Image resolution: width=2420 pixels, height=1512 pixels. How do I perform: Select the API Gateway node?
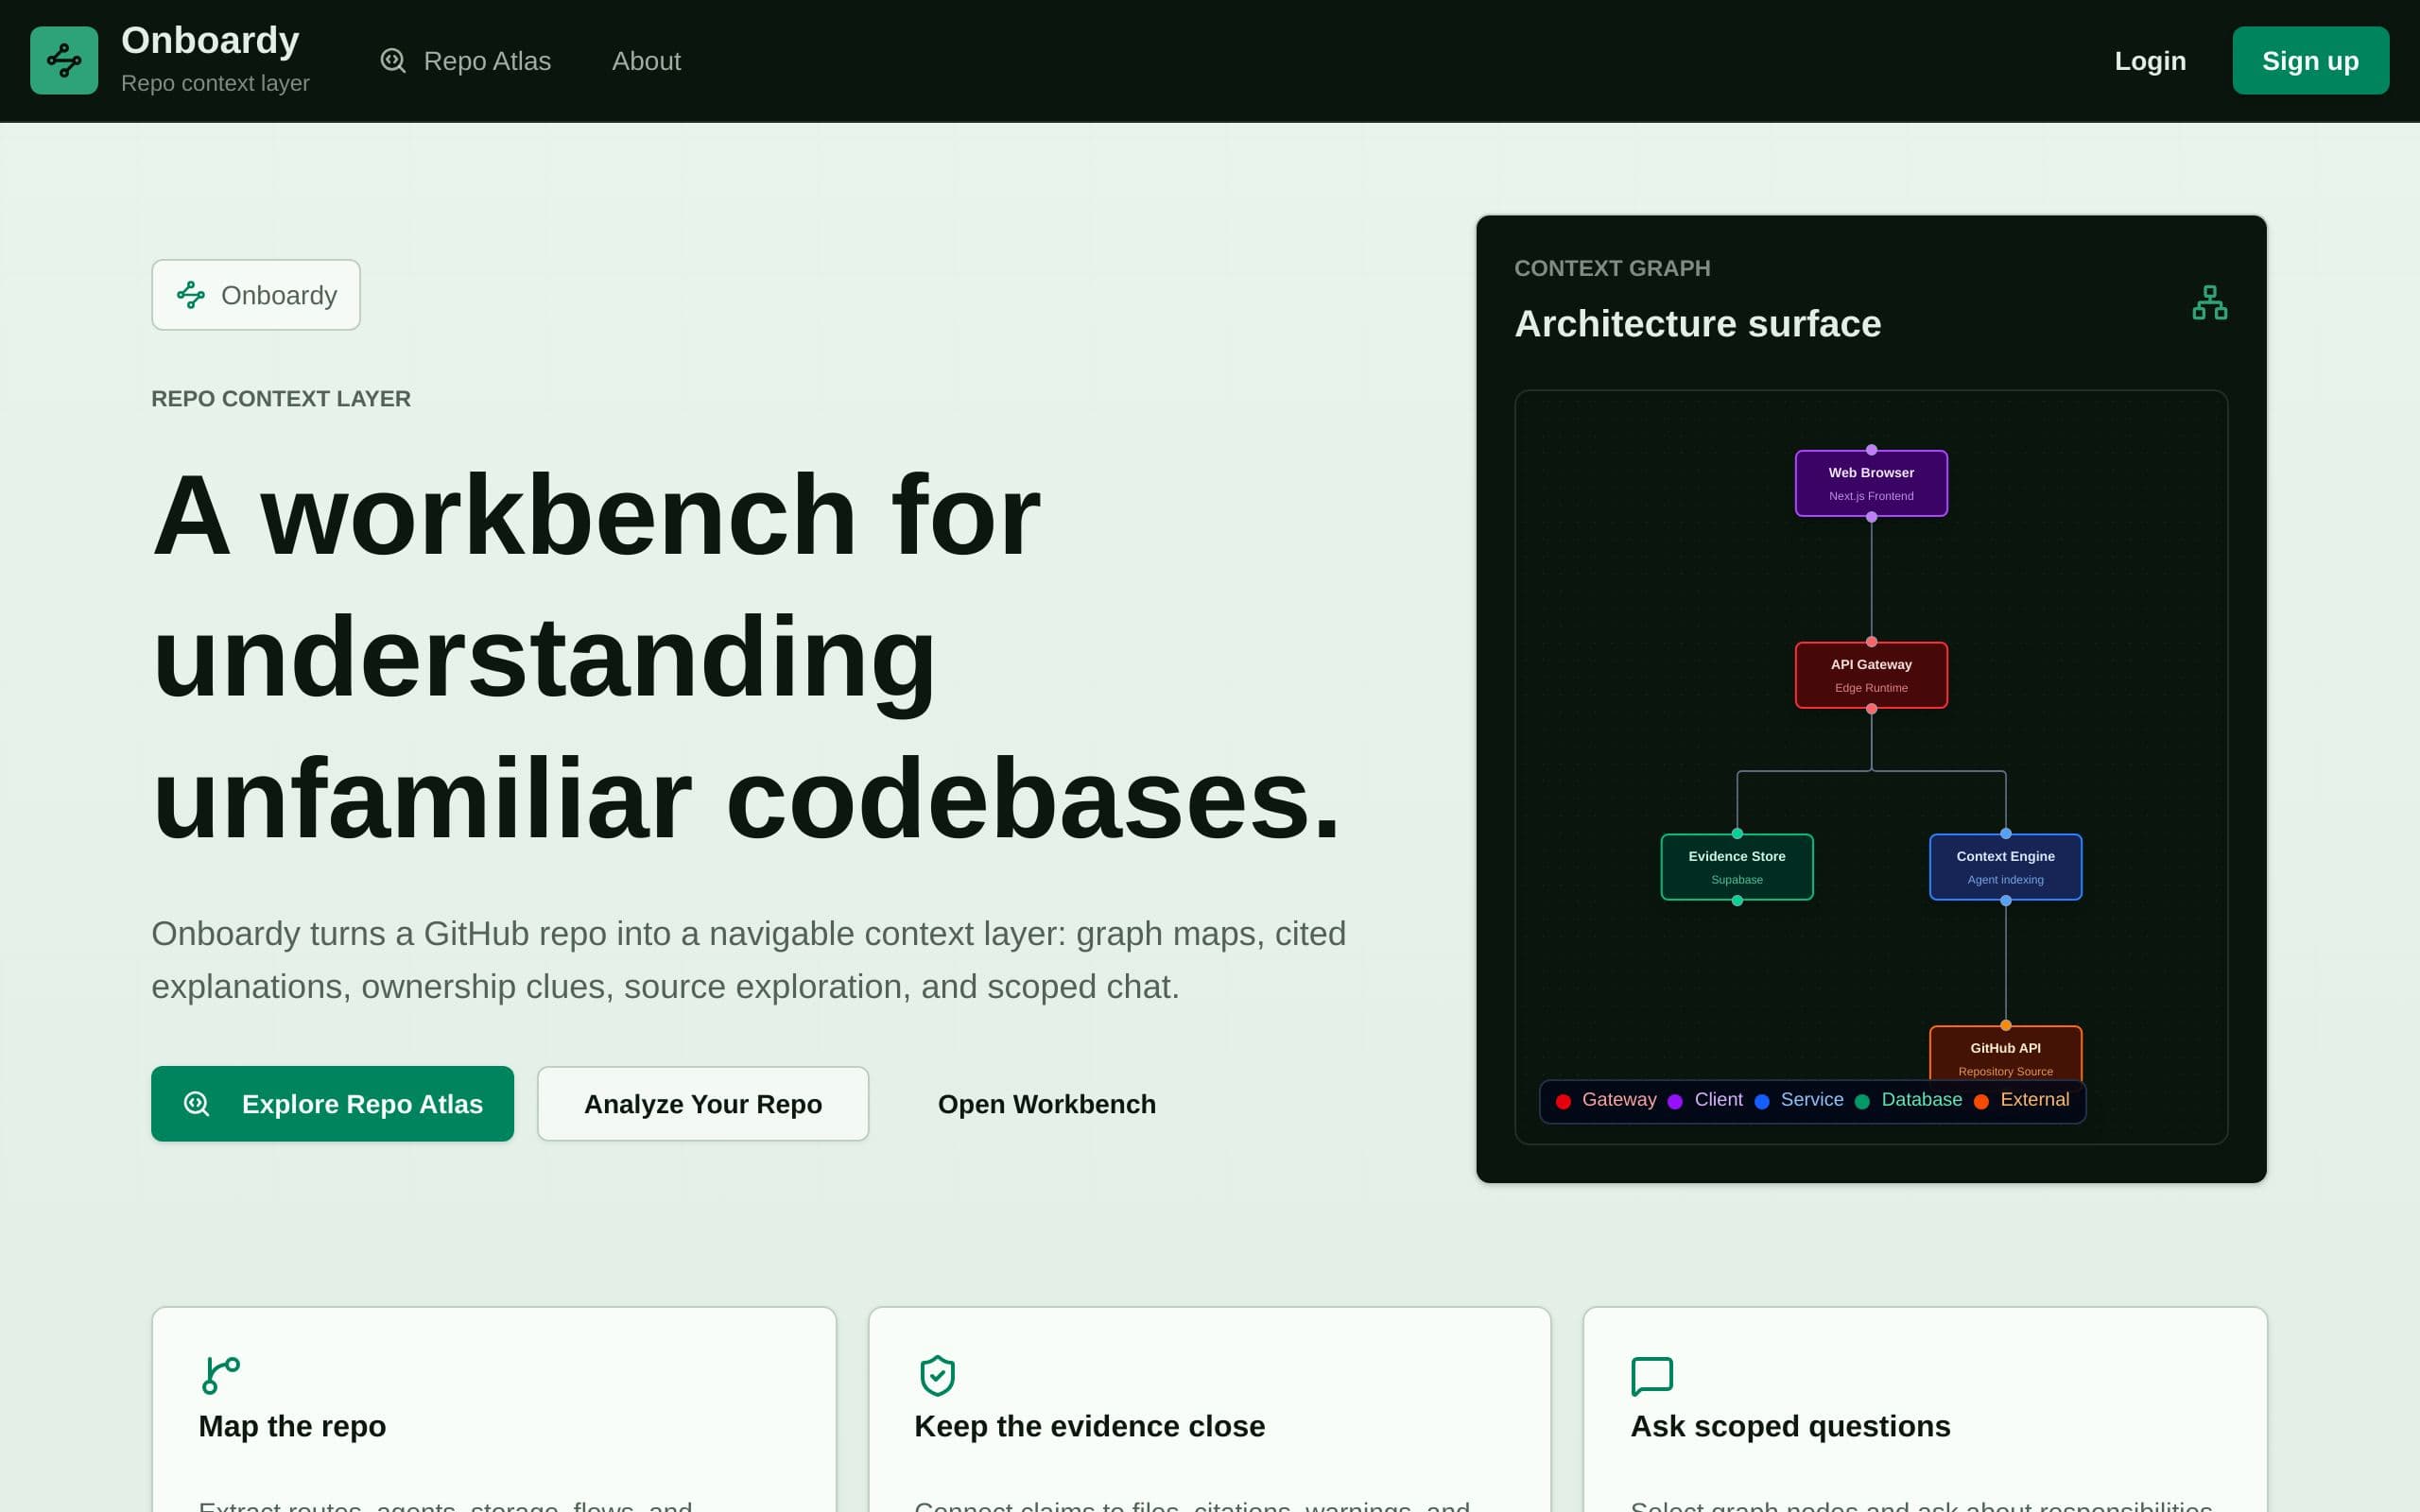point(1871,675)
